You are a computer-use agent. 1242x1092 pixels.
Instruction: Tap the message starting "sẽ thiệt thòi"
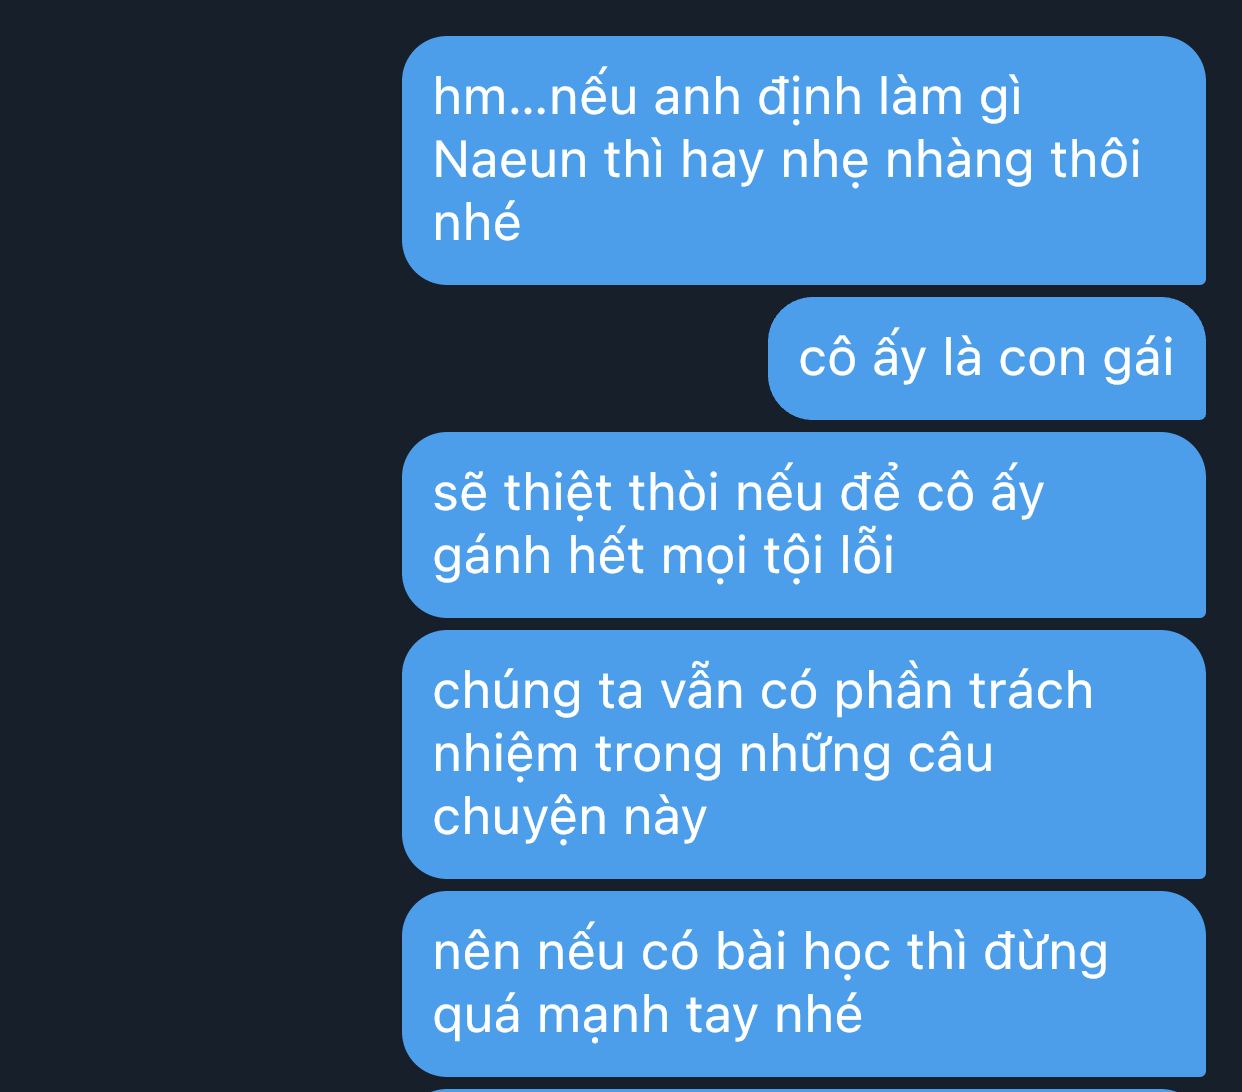(x=804, y=524)
